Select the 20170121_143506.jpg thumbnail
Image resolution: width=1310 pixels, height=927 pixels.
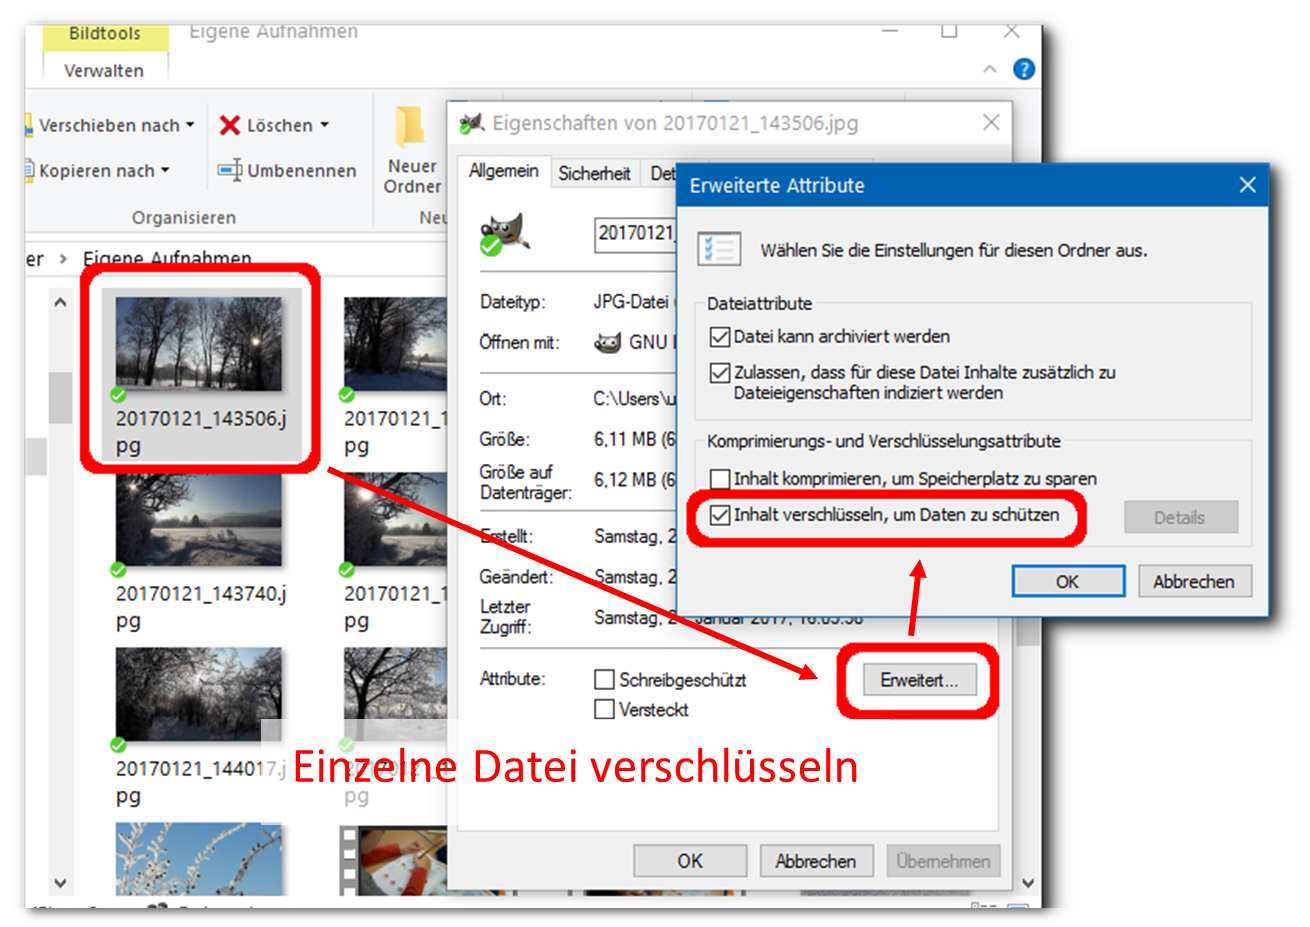tap(199, 345)
